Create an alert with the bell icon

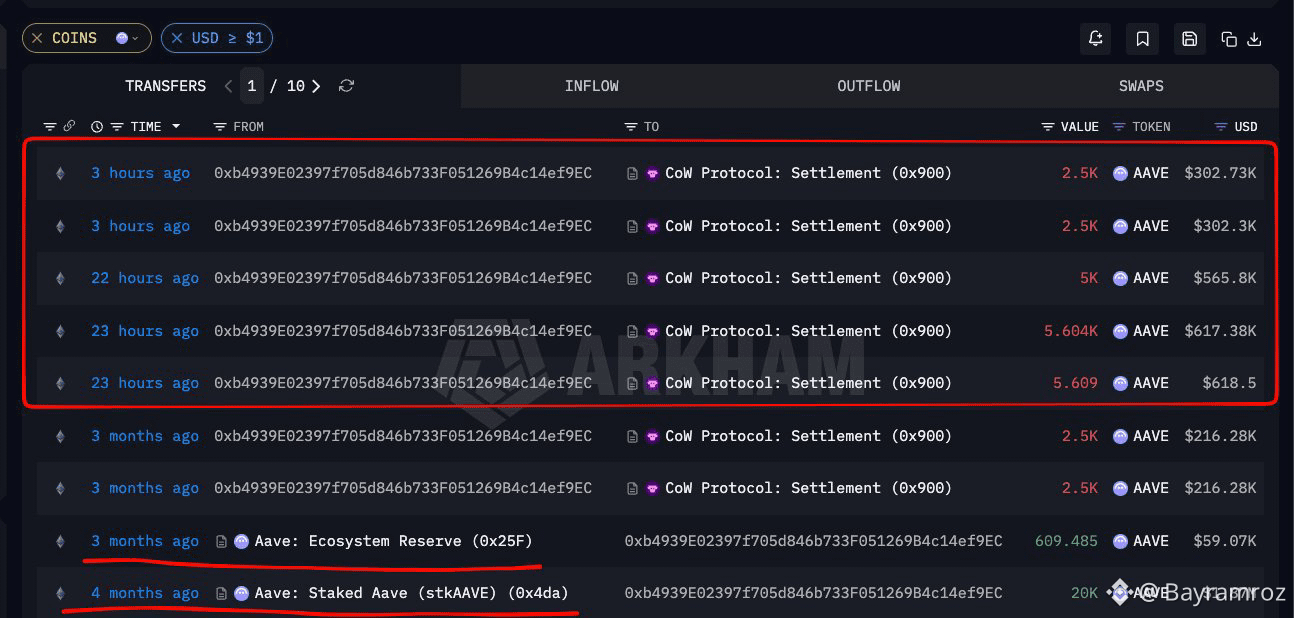coord(1096,39)
